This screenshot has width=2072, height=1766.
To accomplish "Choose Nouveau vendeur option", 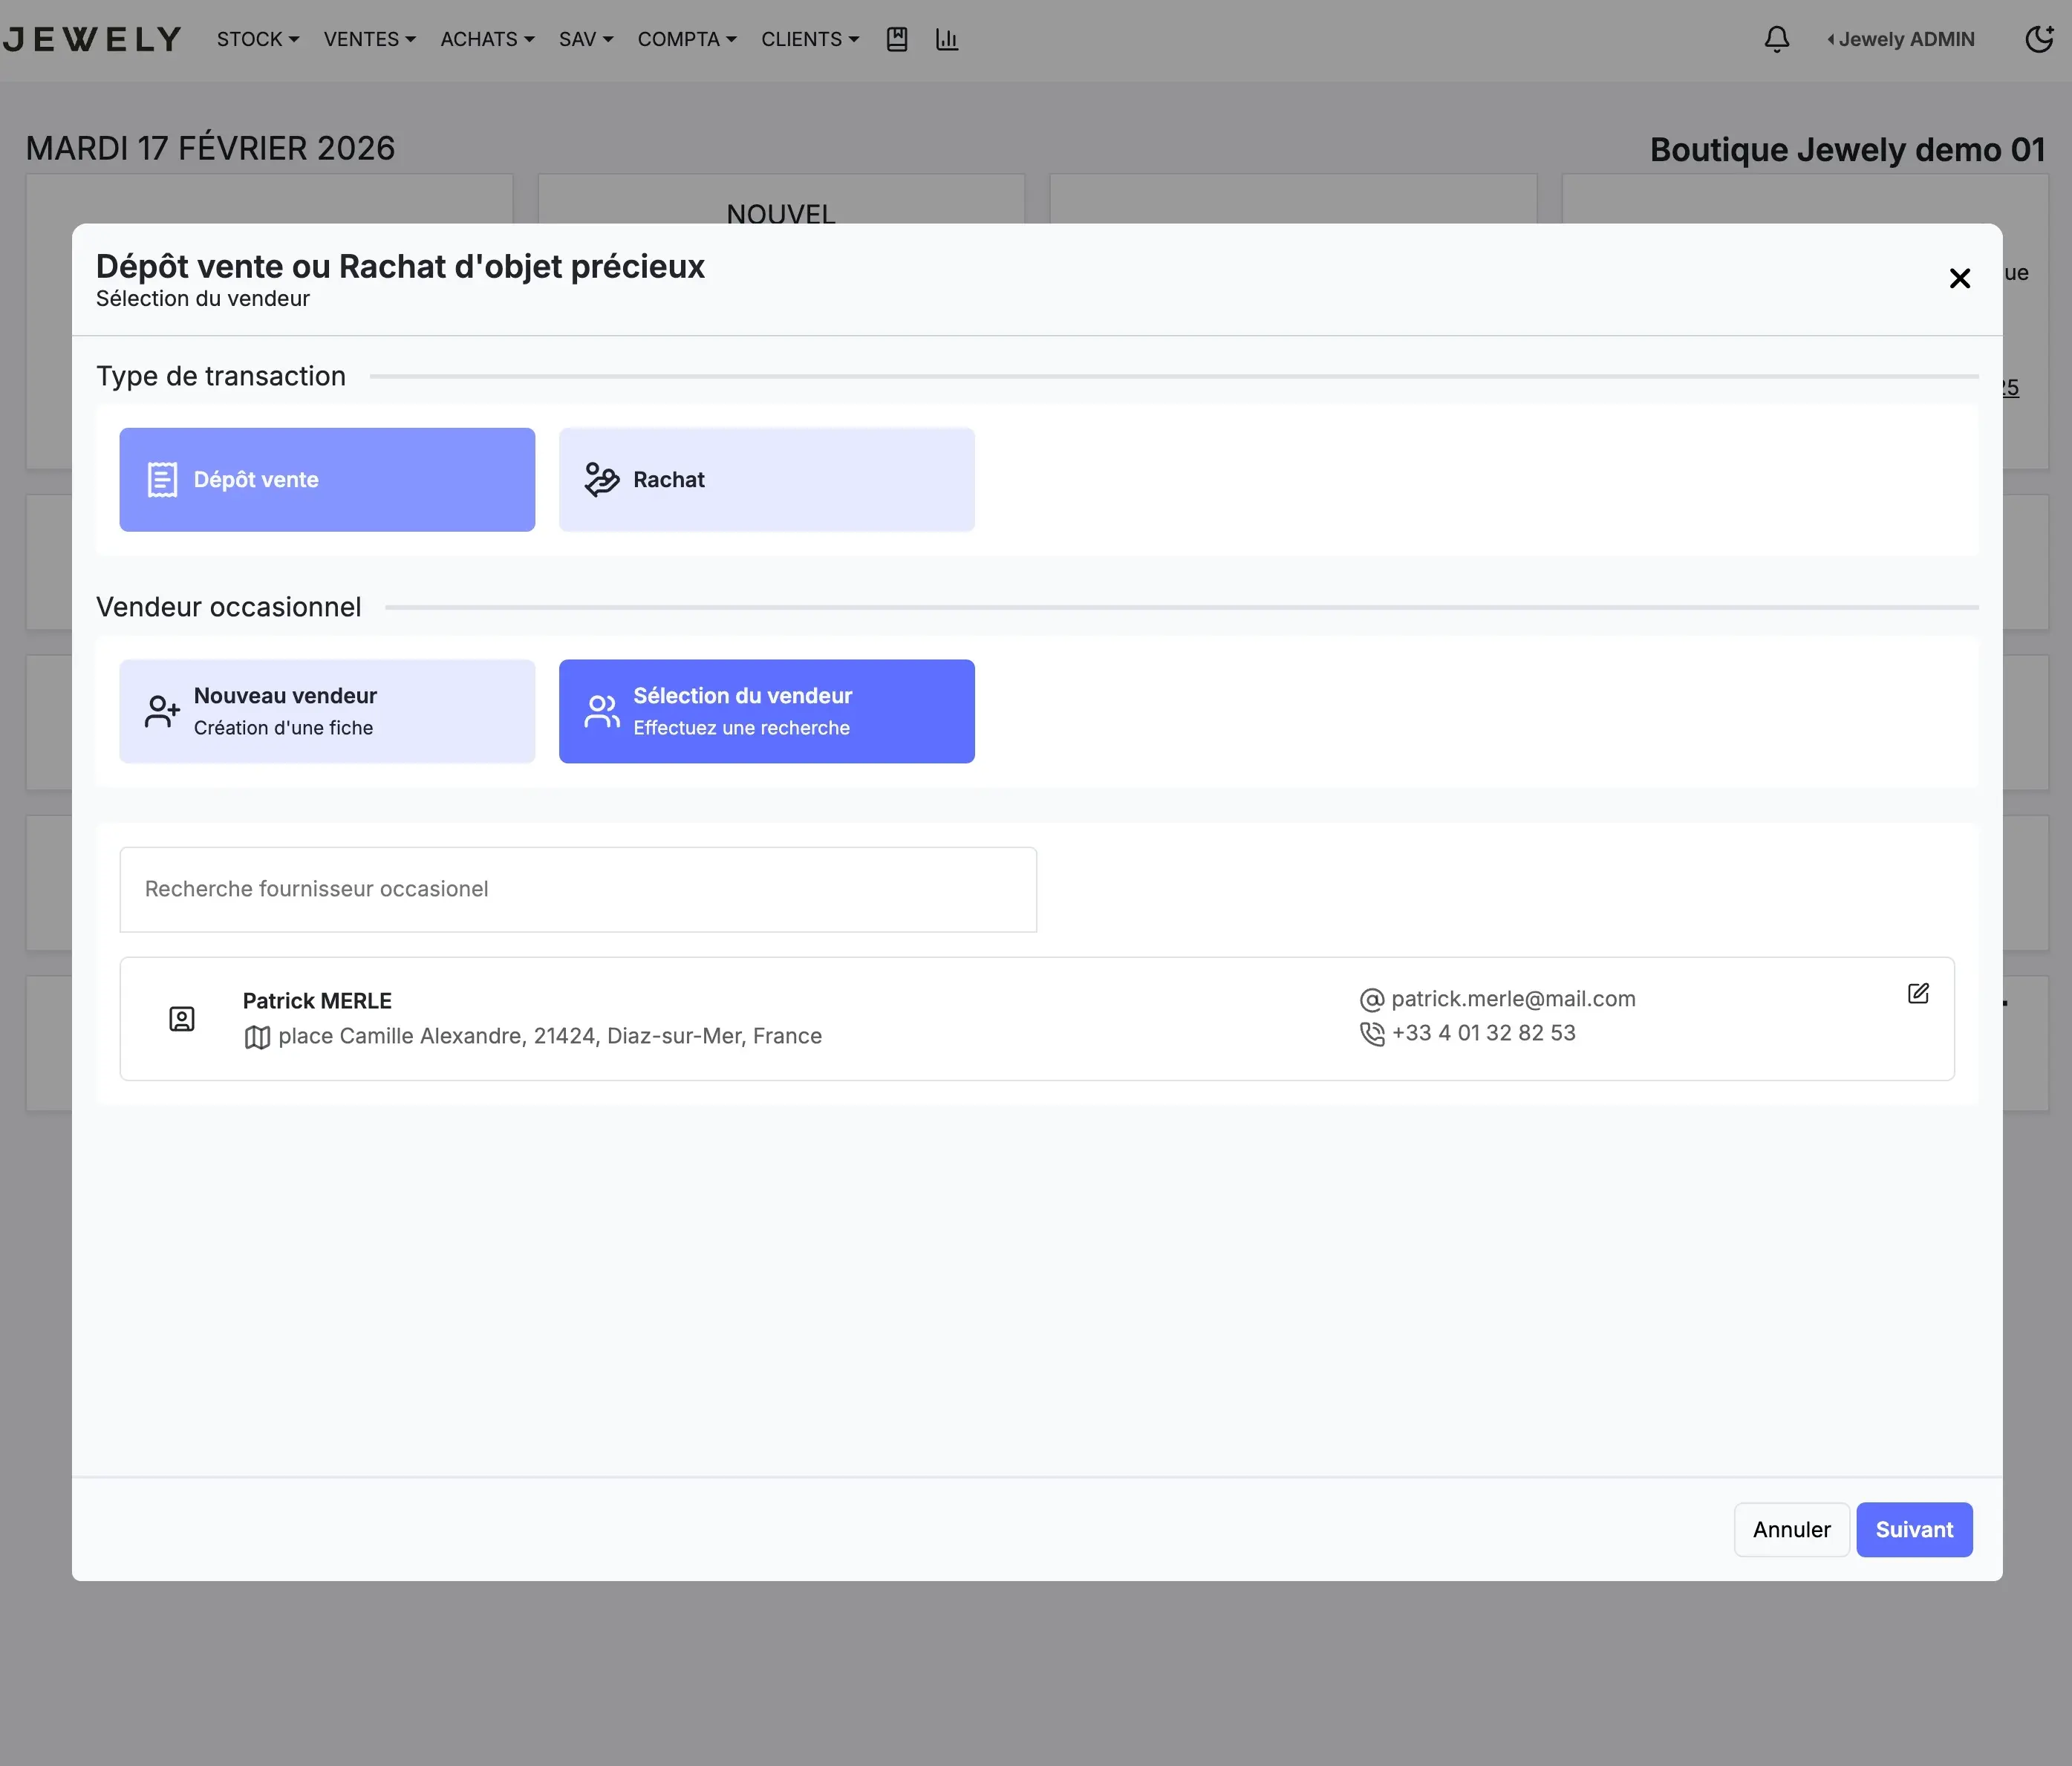I will [x=327, y=711].
